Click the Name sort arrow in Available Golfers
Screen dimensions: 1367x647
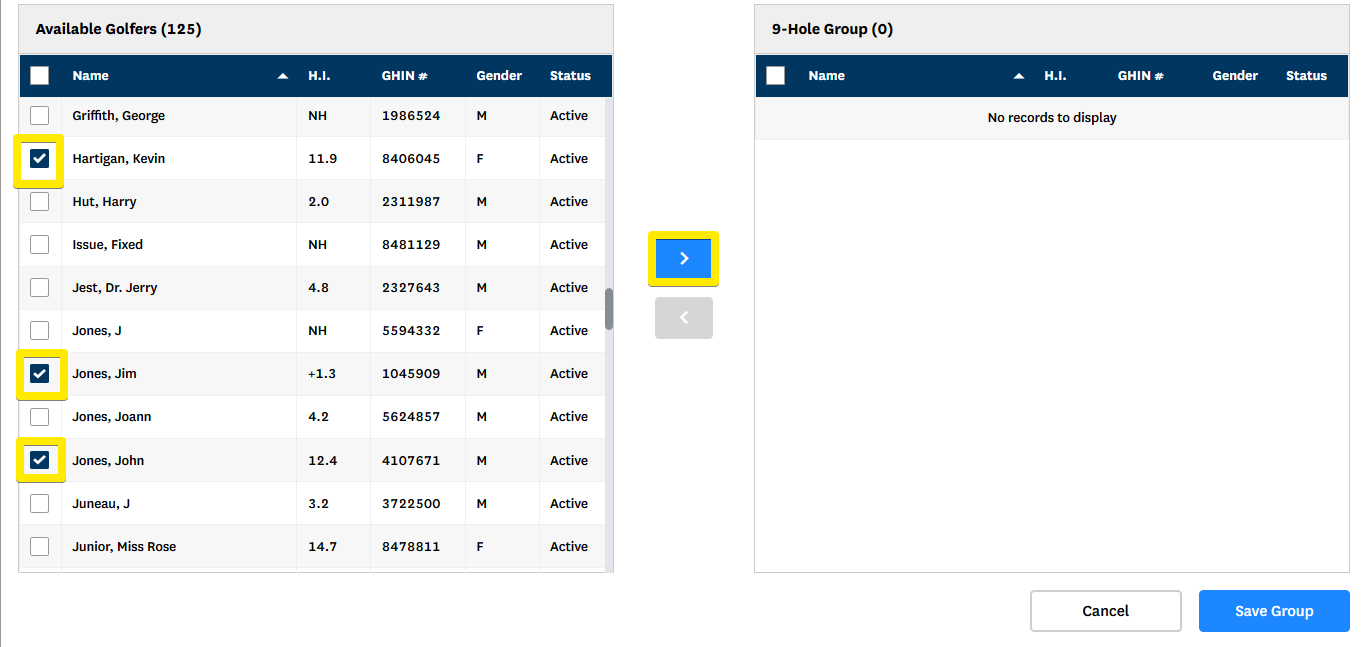[283, 76]
